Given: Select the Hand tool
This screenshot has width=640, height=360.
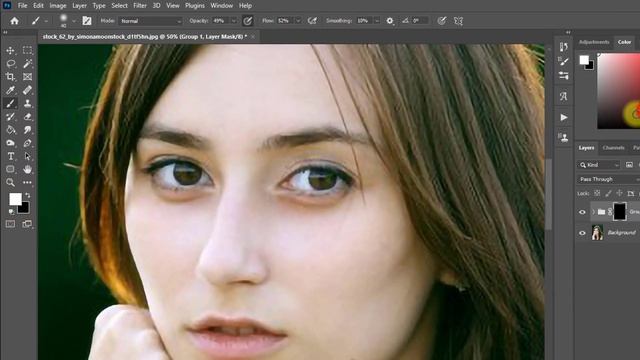Looking at the screenshot, I should (27, 169).
